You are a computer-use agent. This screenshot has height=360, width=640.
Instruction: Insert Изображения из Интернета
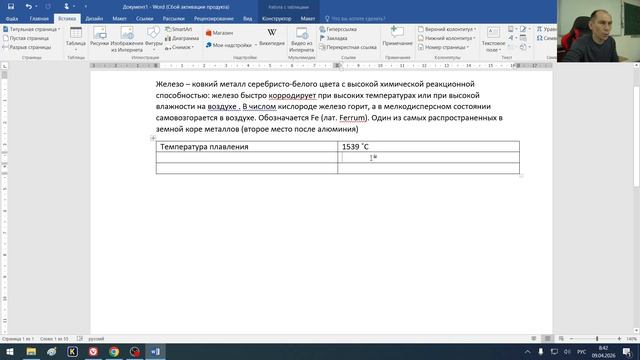click(127, 39)
